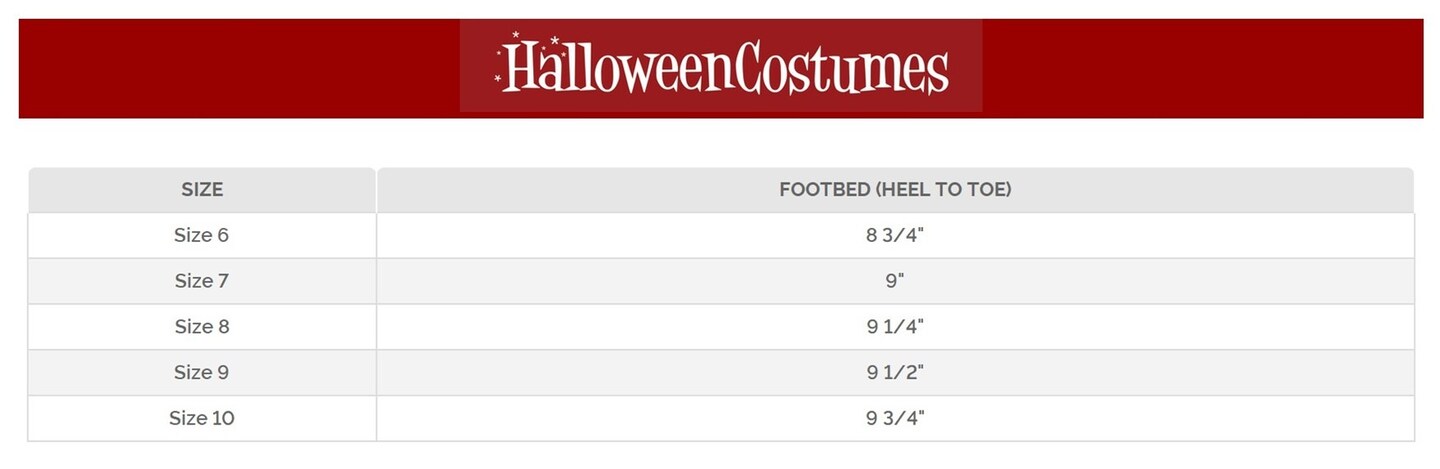Click the star above the logo's H
Viewport: 1440px width, 469px height.
516,35
